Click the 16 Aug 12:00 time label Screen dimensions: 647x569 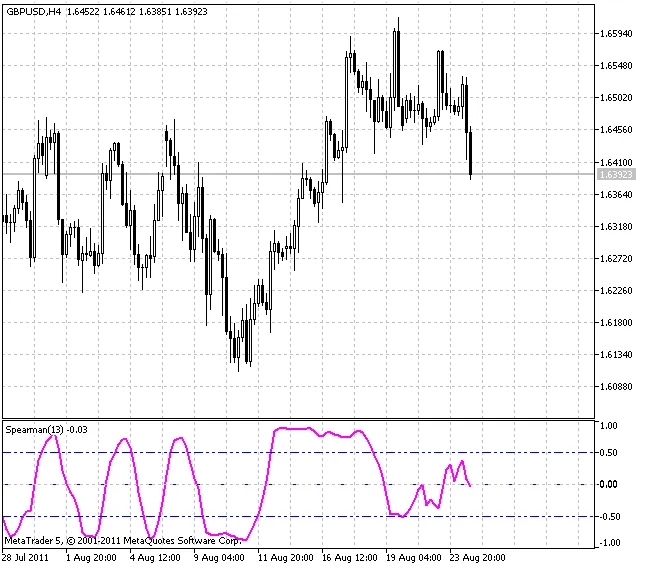pyautogui.click(x=348, y=556)
